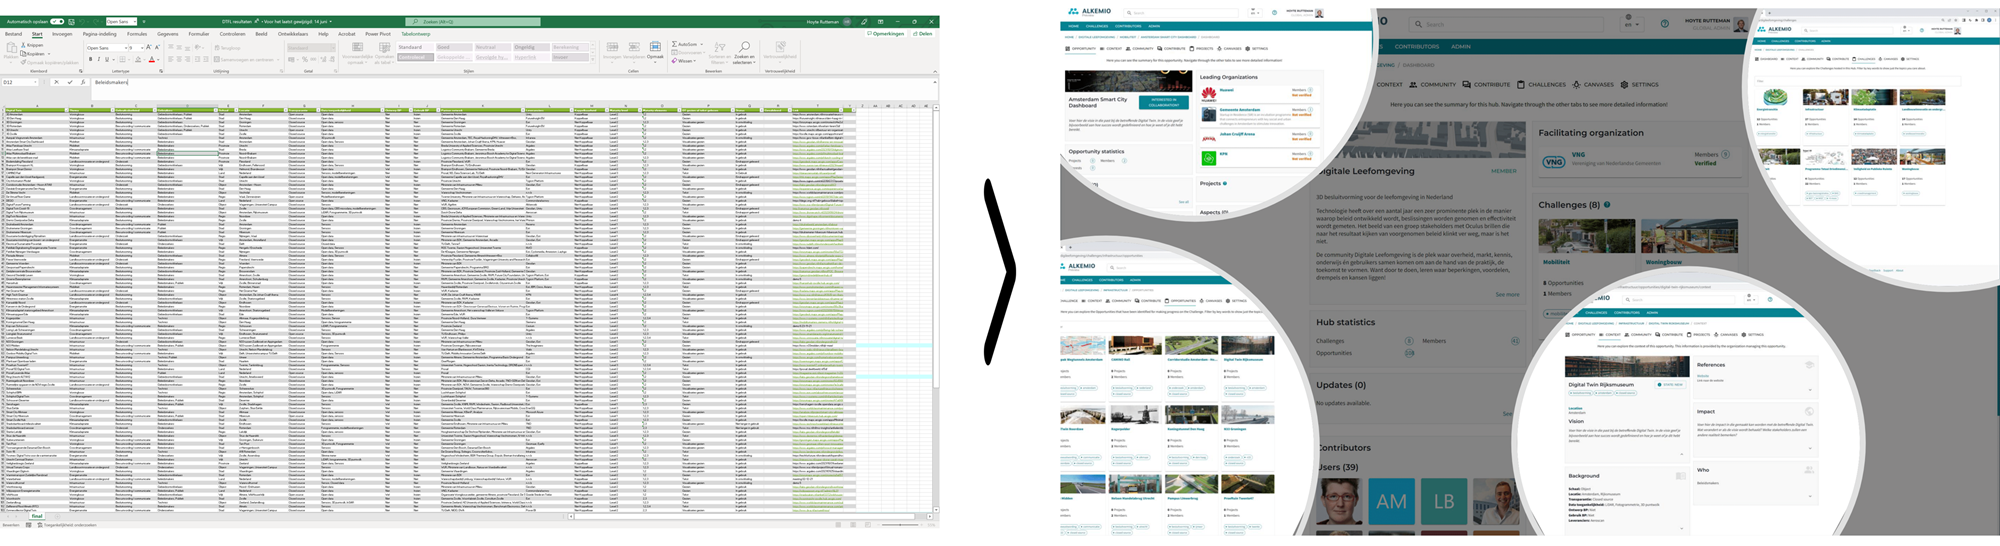Click the red font color icon

[152, 59]
